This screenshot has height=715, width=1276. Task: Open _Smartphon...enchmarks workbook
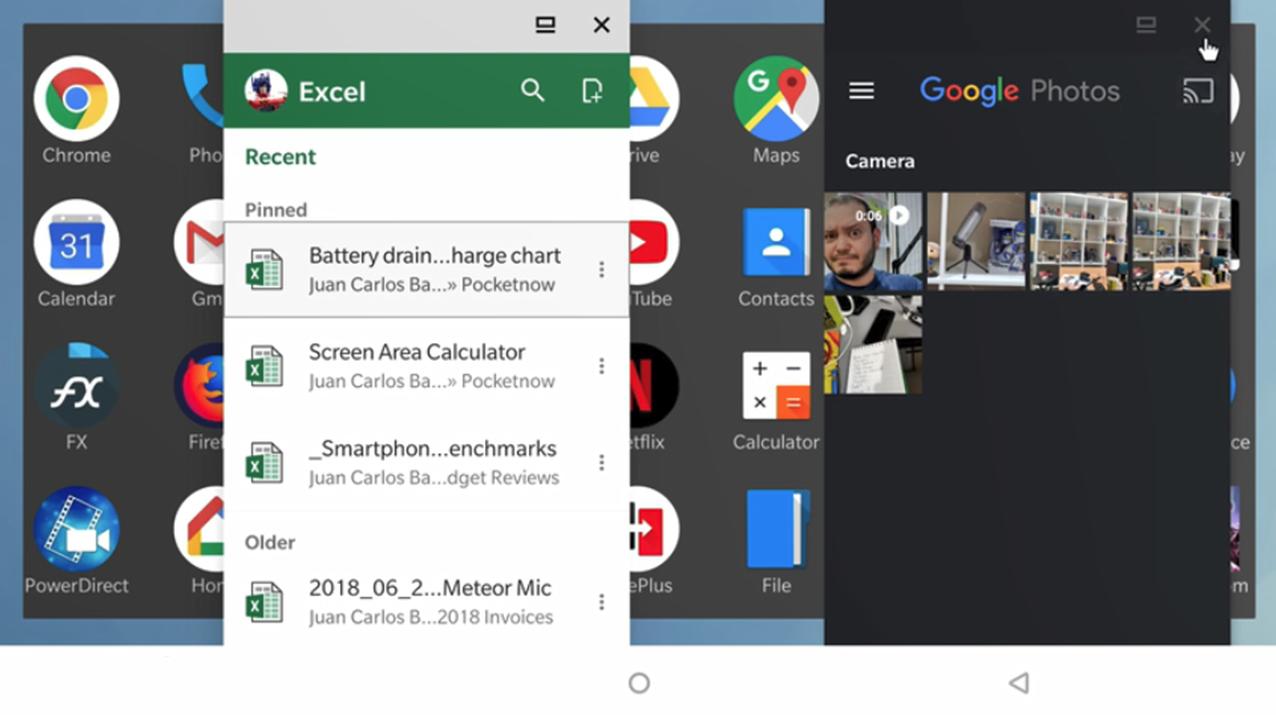click(426, 462)
